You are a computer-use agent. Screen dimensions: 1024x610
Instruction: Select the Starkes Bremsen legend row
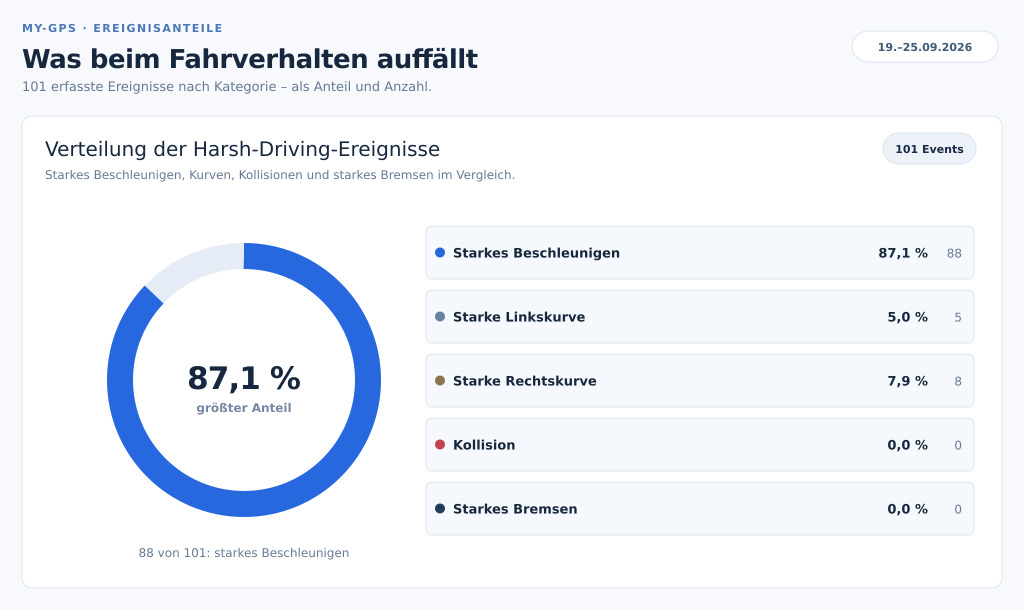(699, 509)
